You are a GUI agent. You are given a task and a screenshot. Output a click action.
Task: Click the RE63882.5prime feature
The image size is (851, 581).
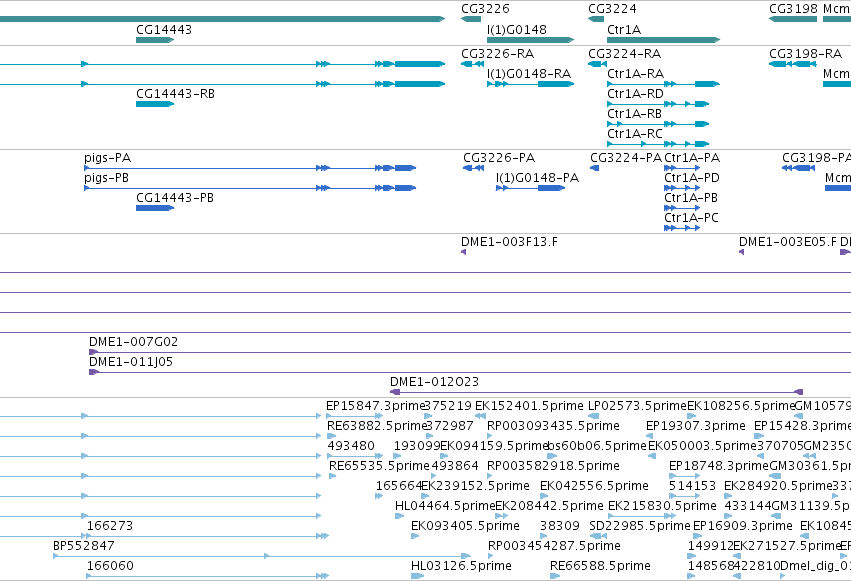331,436
